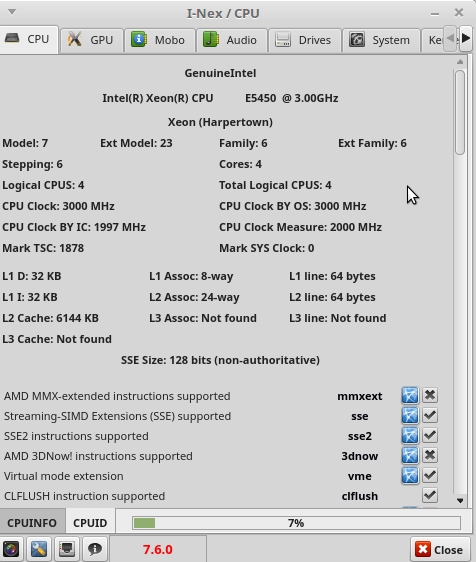Select the System tab
The width and height of the screenshot is (476, 562).
click(381, 40)
